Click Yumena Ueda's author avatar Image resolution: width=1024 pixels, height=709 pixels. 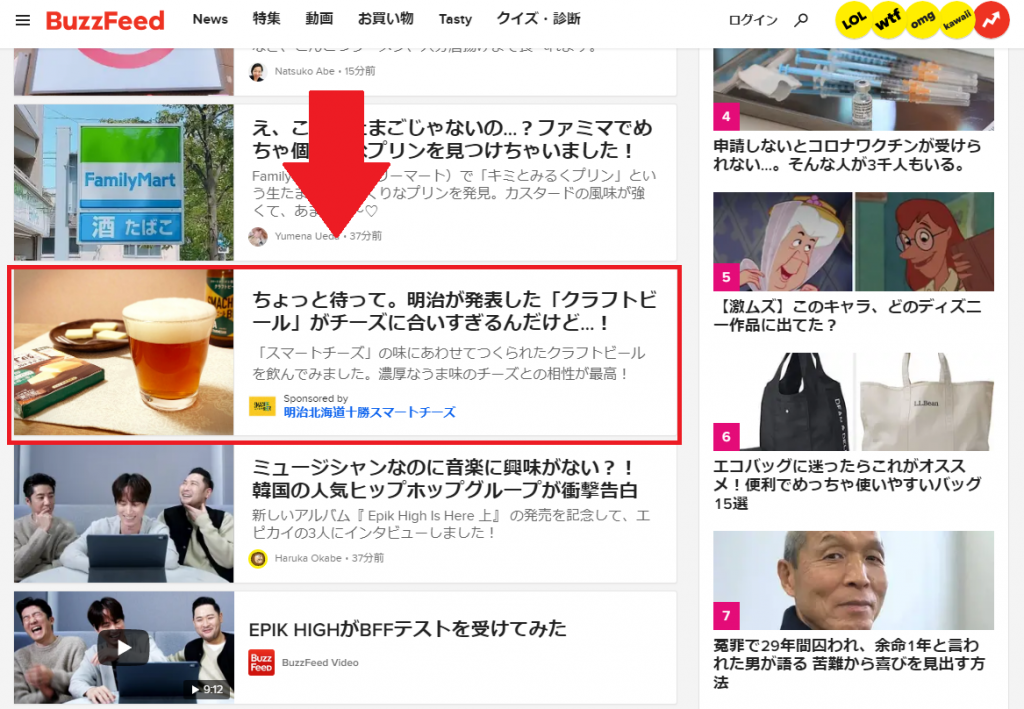pyautogui.click(x=258, y=236)
